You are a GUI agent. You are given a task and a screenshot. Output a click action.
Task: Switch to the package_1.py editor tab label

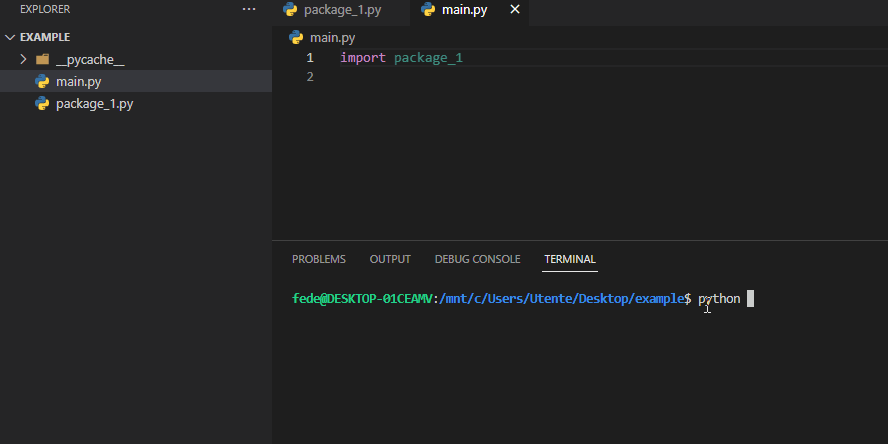coord(343,10)
